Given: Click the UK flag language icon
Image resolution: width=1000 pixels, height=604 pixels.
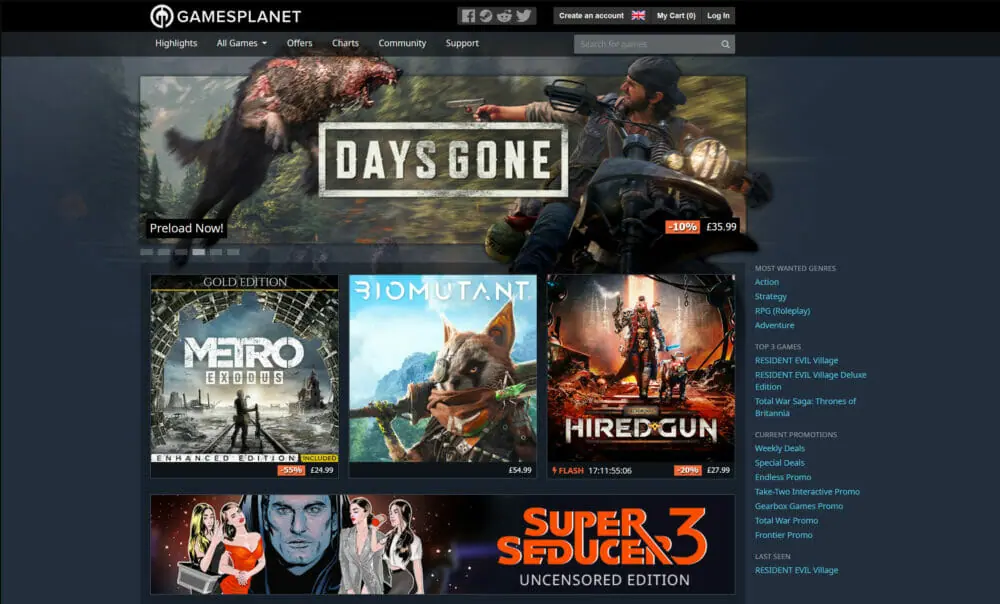Looking at the screenshot, I should click(x=638, y=16).
